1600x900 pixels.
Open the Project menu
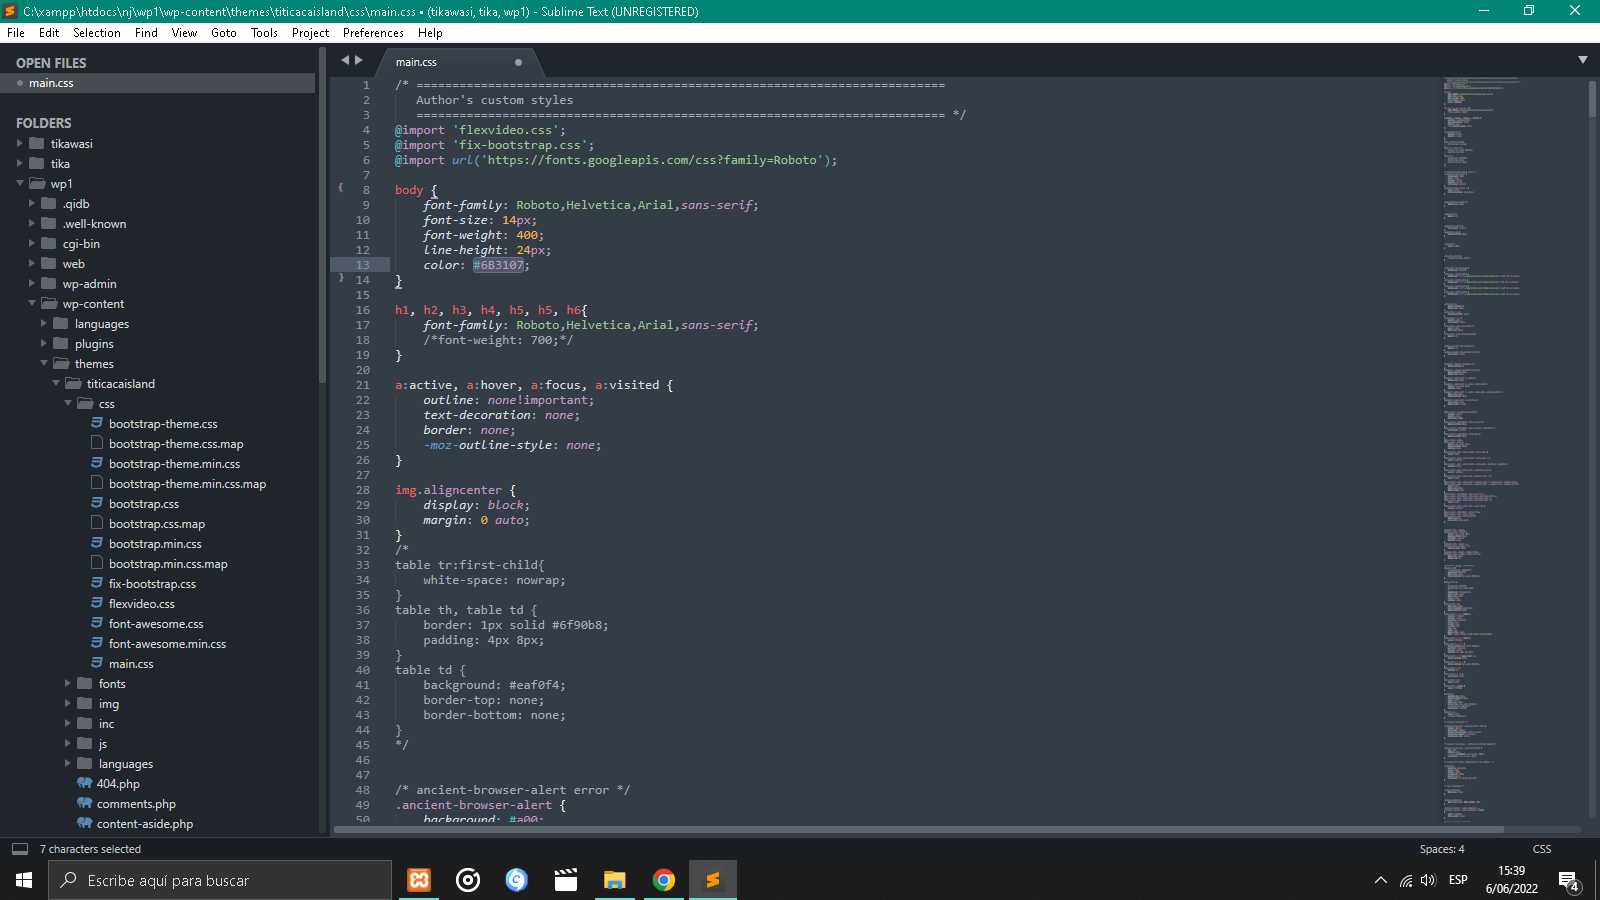[310, 33]
